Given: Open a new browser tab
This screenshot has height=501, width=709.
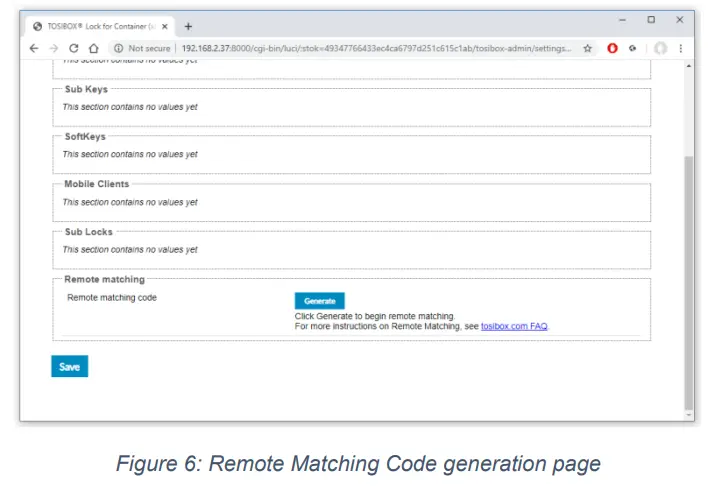Looking at the screenshot, I should pyautogui.click(x=188, y=27).
